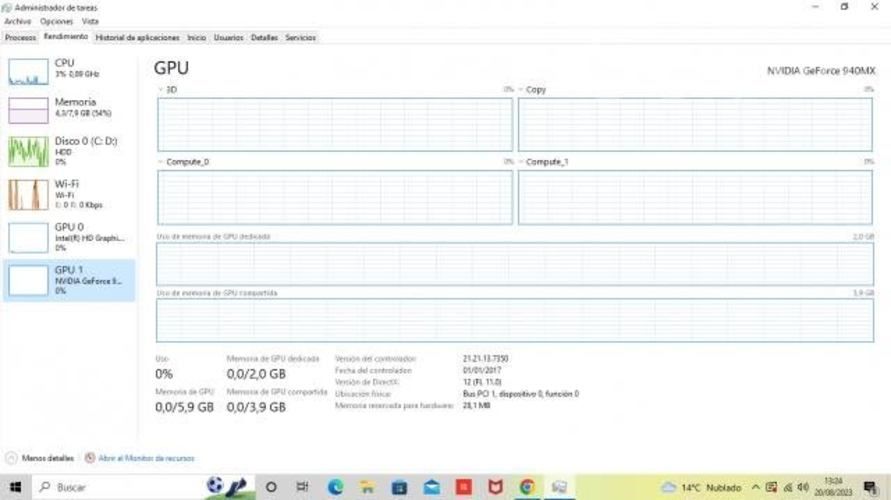Click the Task Manager title bar icon
This screenshot has width=891, height=500.
click(x=7, y=8)
